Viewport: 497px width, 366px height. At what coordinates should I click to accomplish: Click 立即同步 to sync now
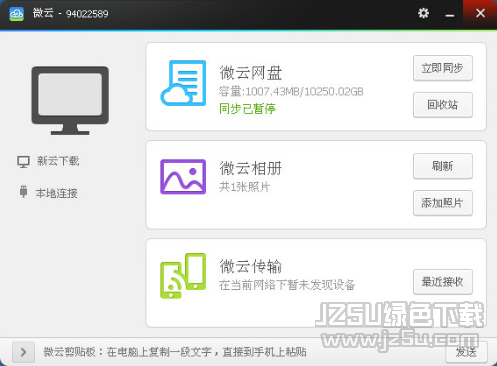(443, 68)
